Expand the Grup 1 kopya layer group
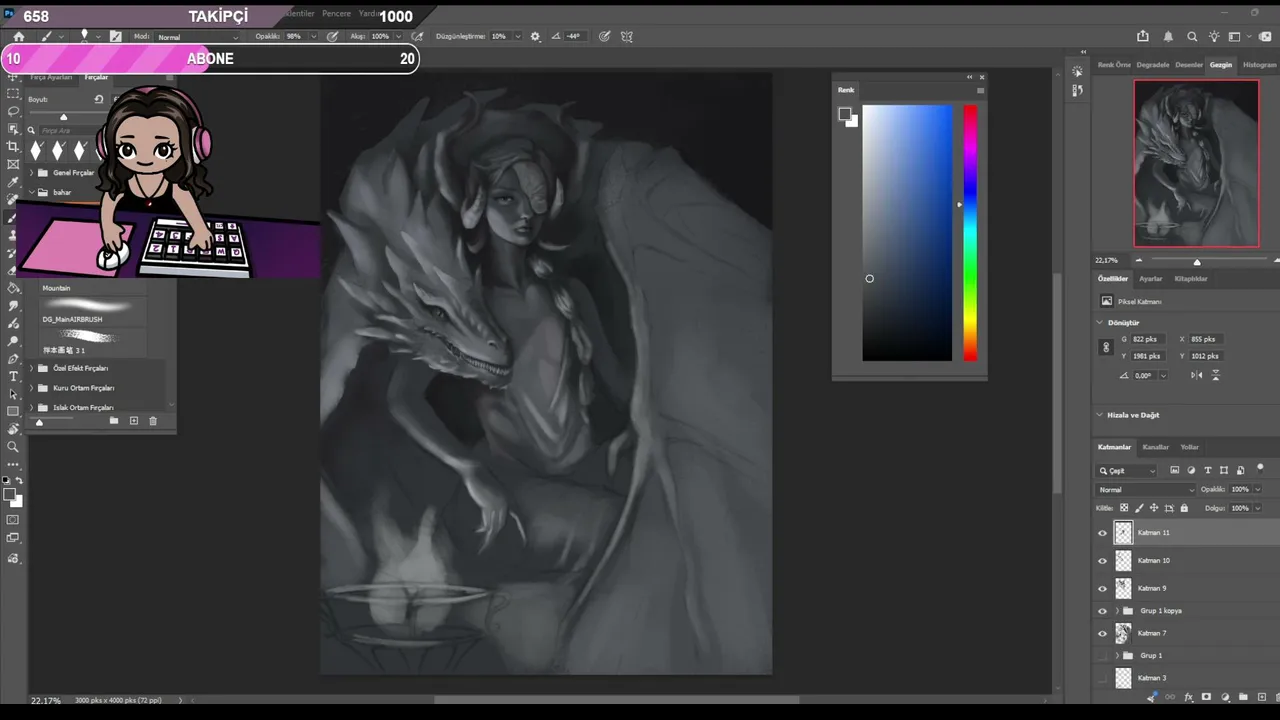The width and height of the screenshot is (1280, 720). (1117, 611)
